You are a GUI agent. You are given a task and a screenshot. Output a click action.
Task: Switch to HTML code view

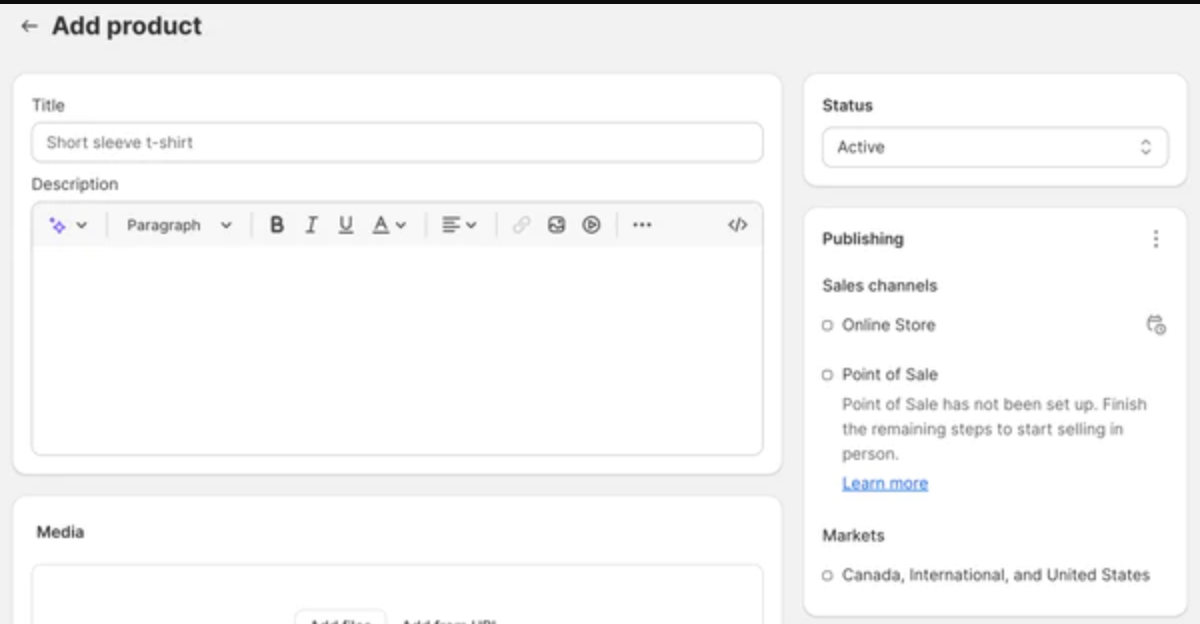coord(737,225)
